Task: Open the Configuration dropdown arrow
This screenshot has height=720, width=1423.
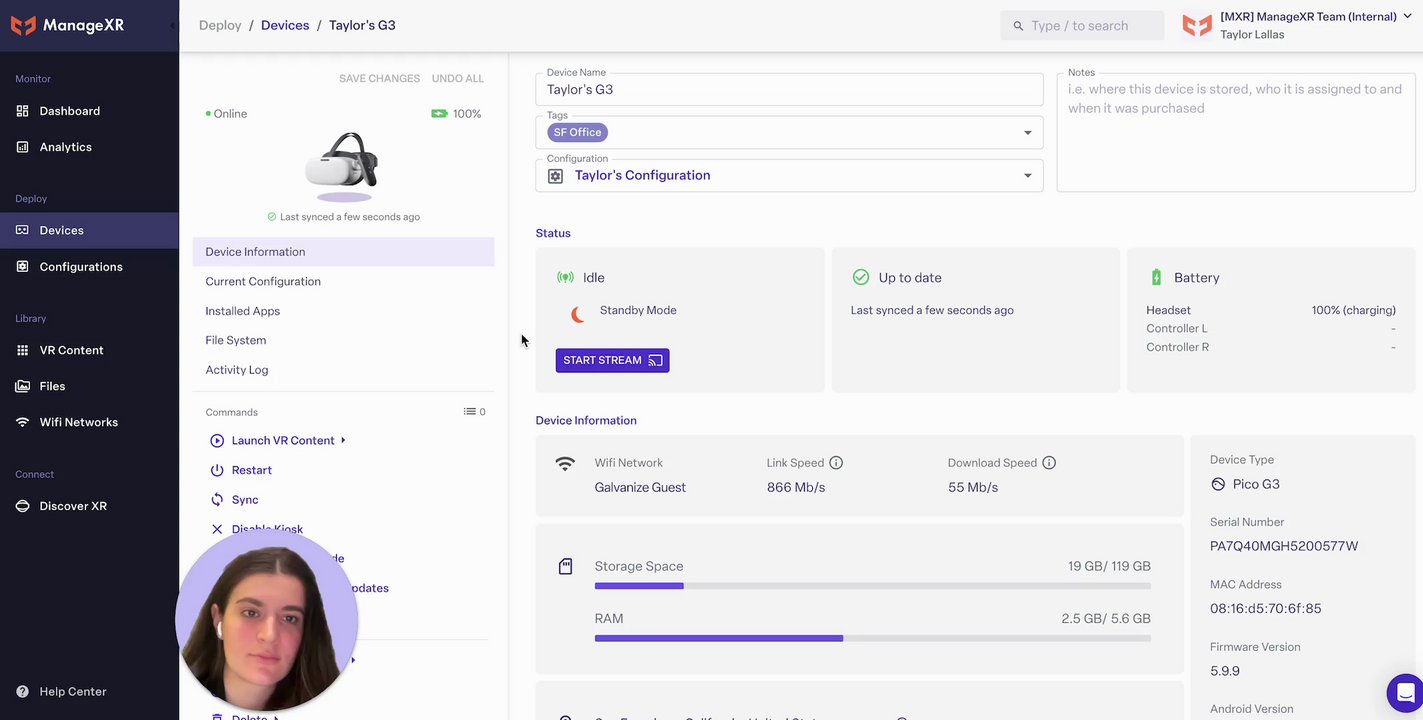Action: (x=1027, y=176)
